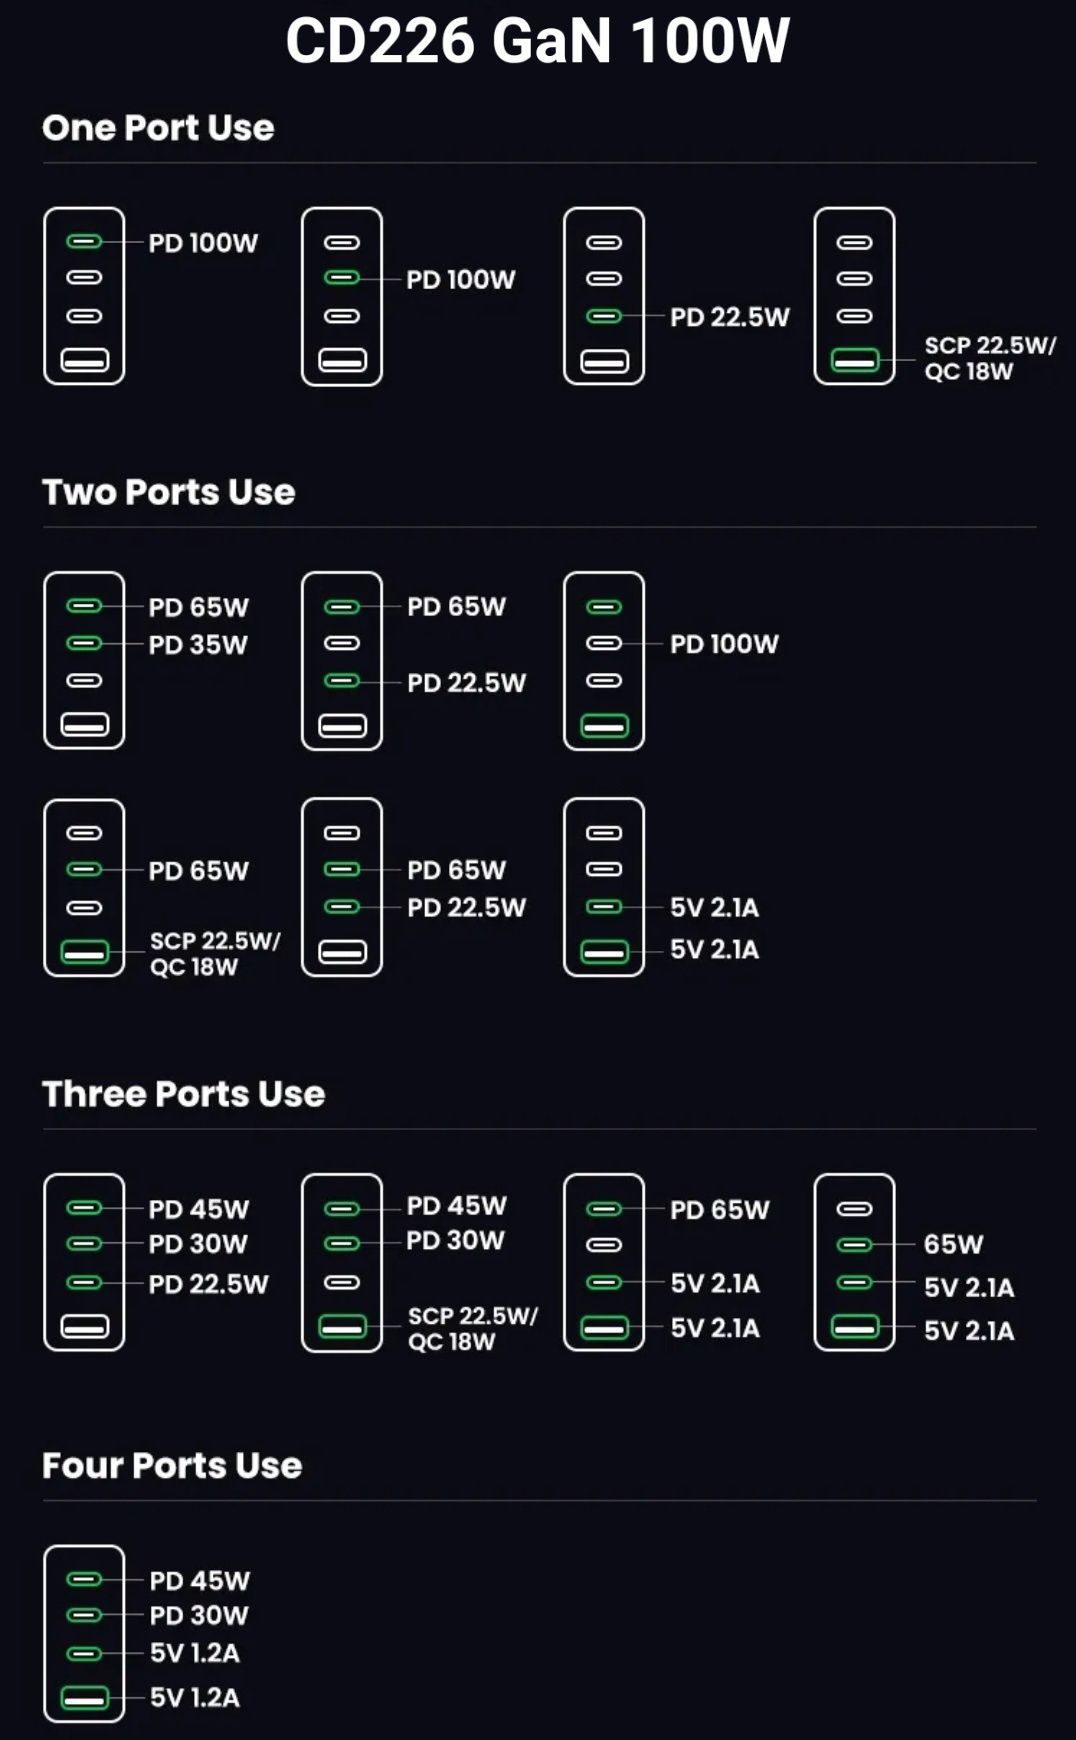The height and width of the screenshot is (1740, 1076).
Task: Select the Two Ports Use heading
Action: [169, 492]
